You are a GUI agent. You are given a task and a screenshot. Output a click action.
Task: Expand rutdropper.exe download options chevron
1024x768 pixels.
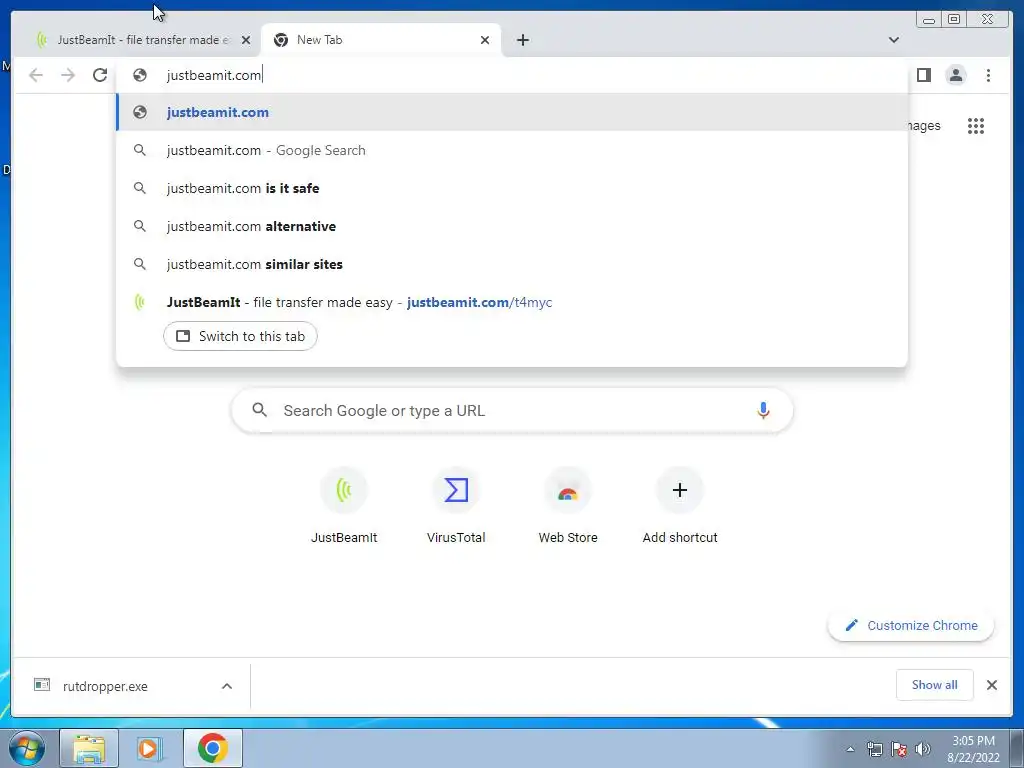(227, 686)
